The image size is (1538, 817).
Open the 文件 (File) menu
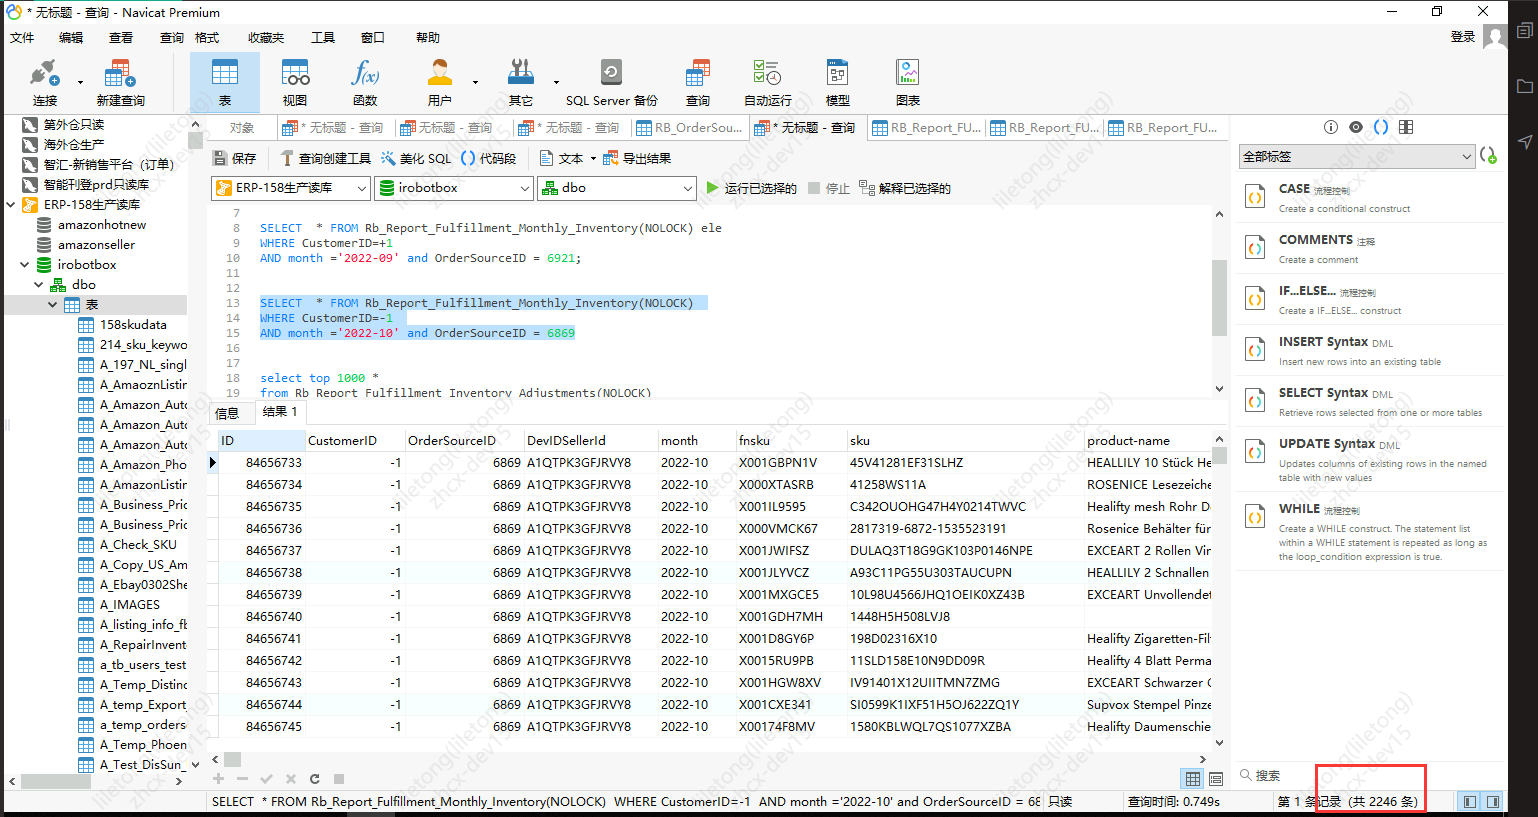22,38
